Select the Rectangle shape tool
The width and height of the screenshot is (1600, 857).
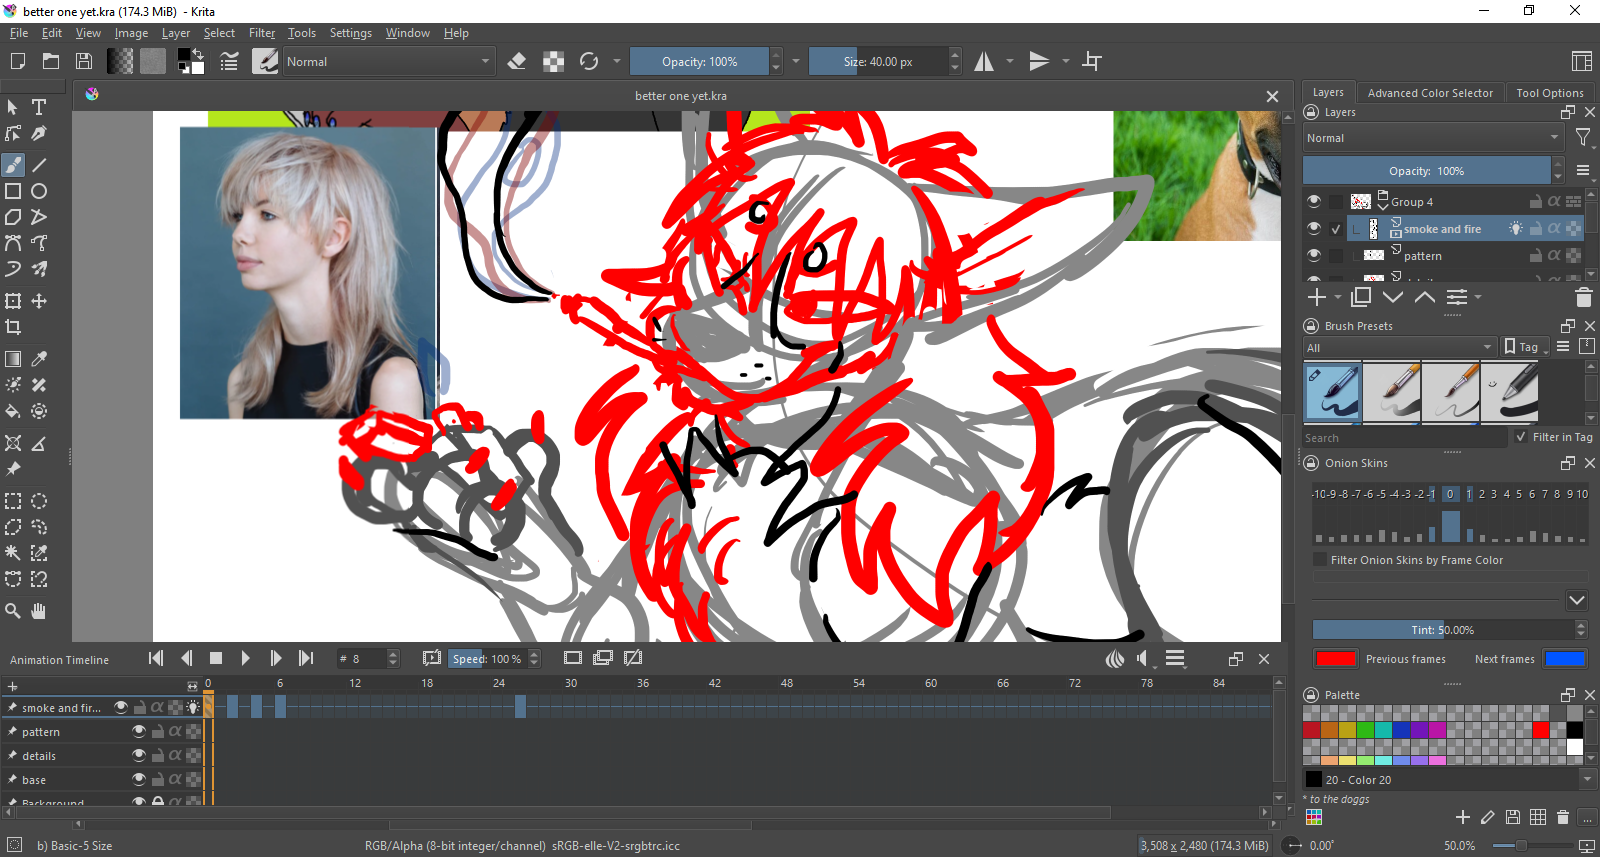click(x=13, y=191)
